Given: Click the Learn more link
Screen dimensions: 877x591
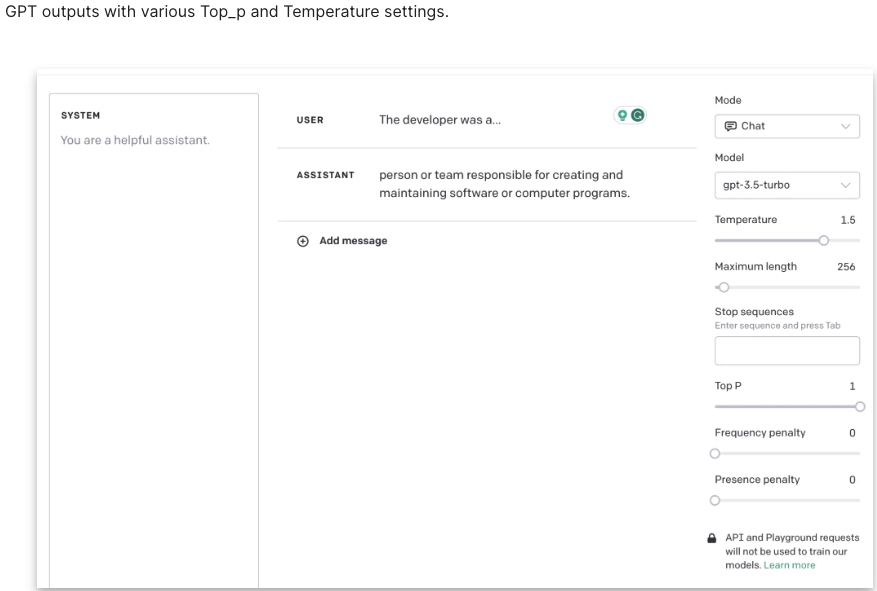Looking at the screenshot, I should pyautogui.click(x=789, y=565).
